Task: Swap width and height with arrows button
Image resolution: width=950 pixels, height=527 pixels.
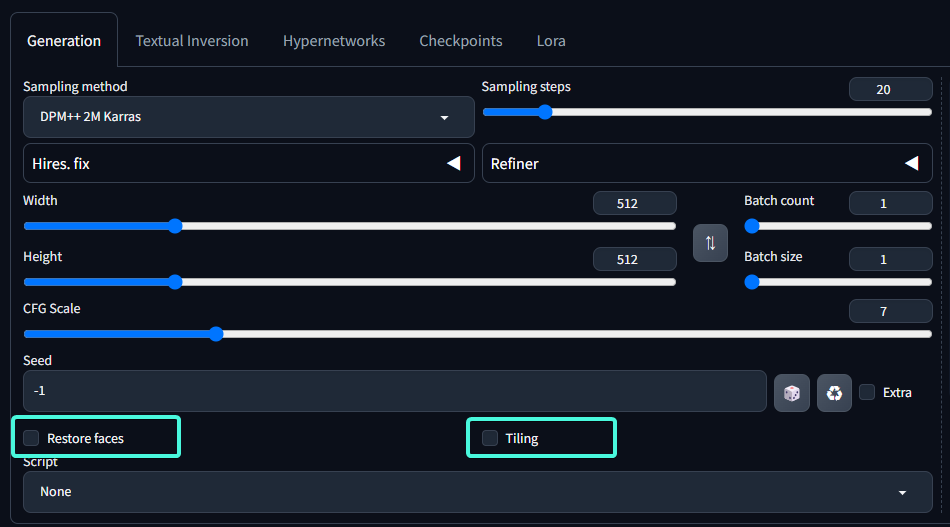Action: [x=710, y=243]
